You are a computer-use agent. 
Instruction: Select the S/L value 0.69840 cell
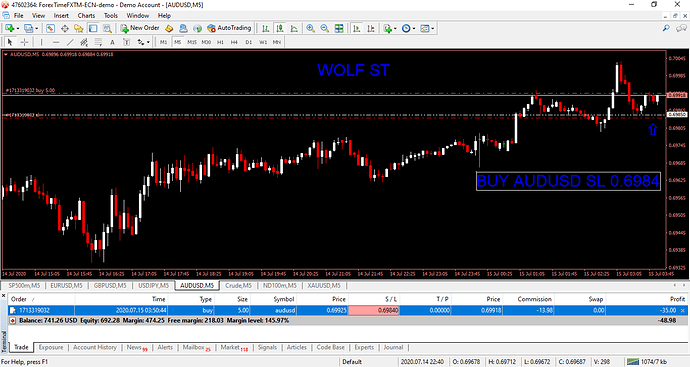374,310
